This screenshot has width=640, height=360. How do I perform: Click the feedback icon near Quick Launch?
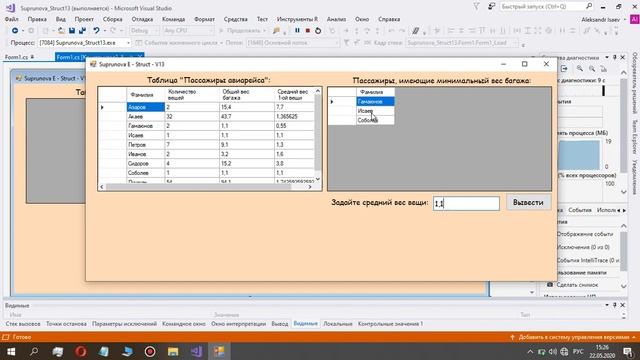point(491,7)
